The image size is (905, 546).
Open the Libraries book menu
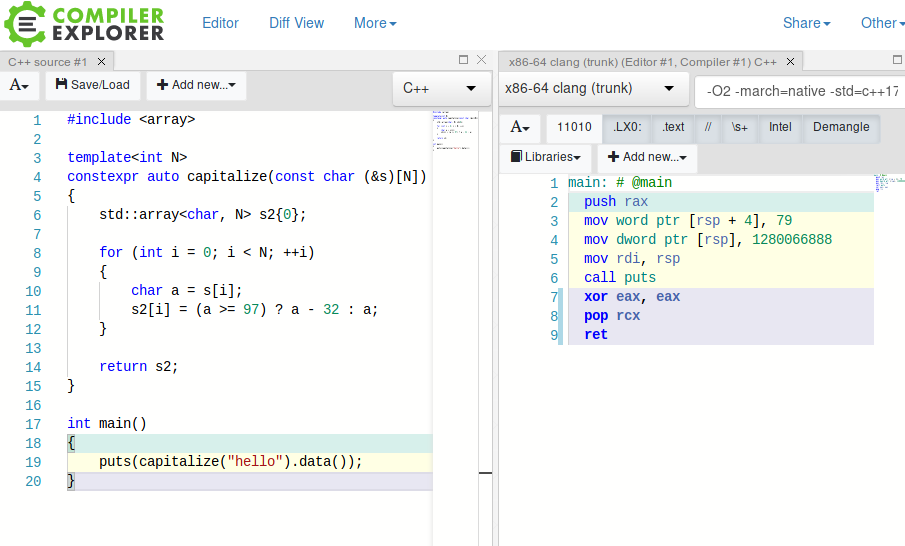(545, 158)
